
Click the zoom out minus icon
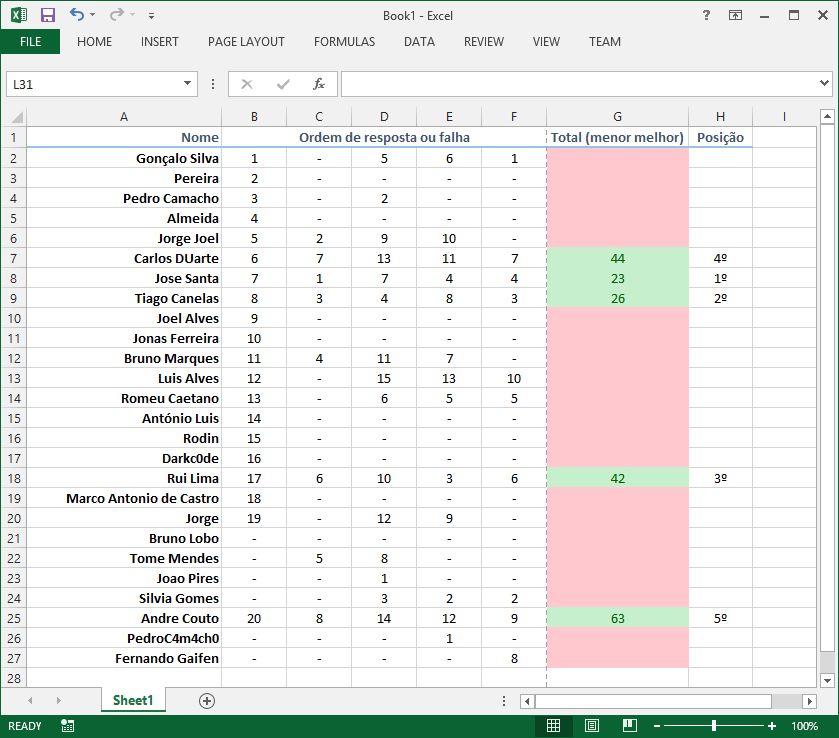tap(654, 726)
